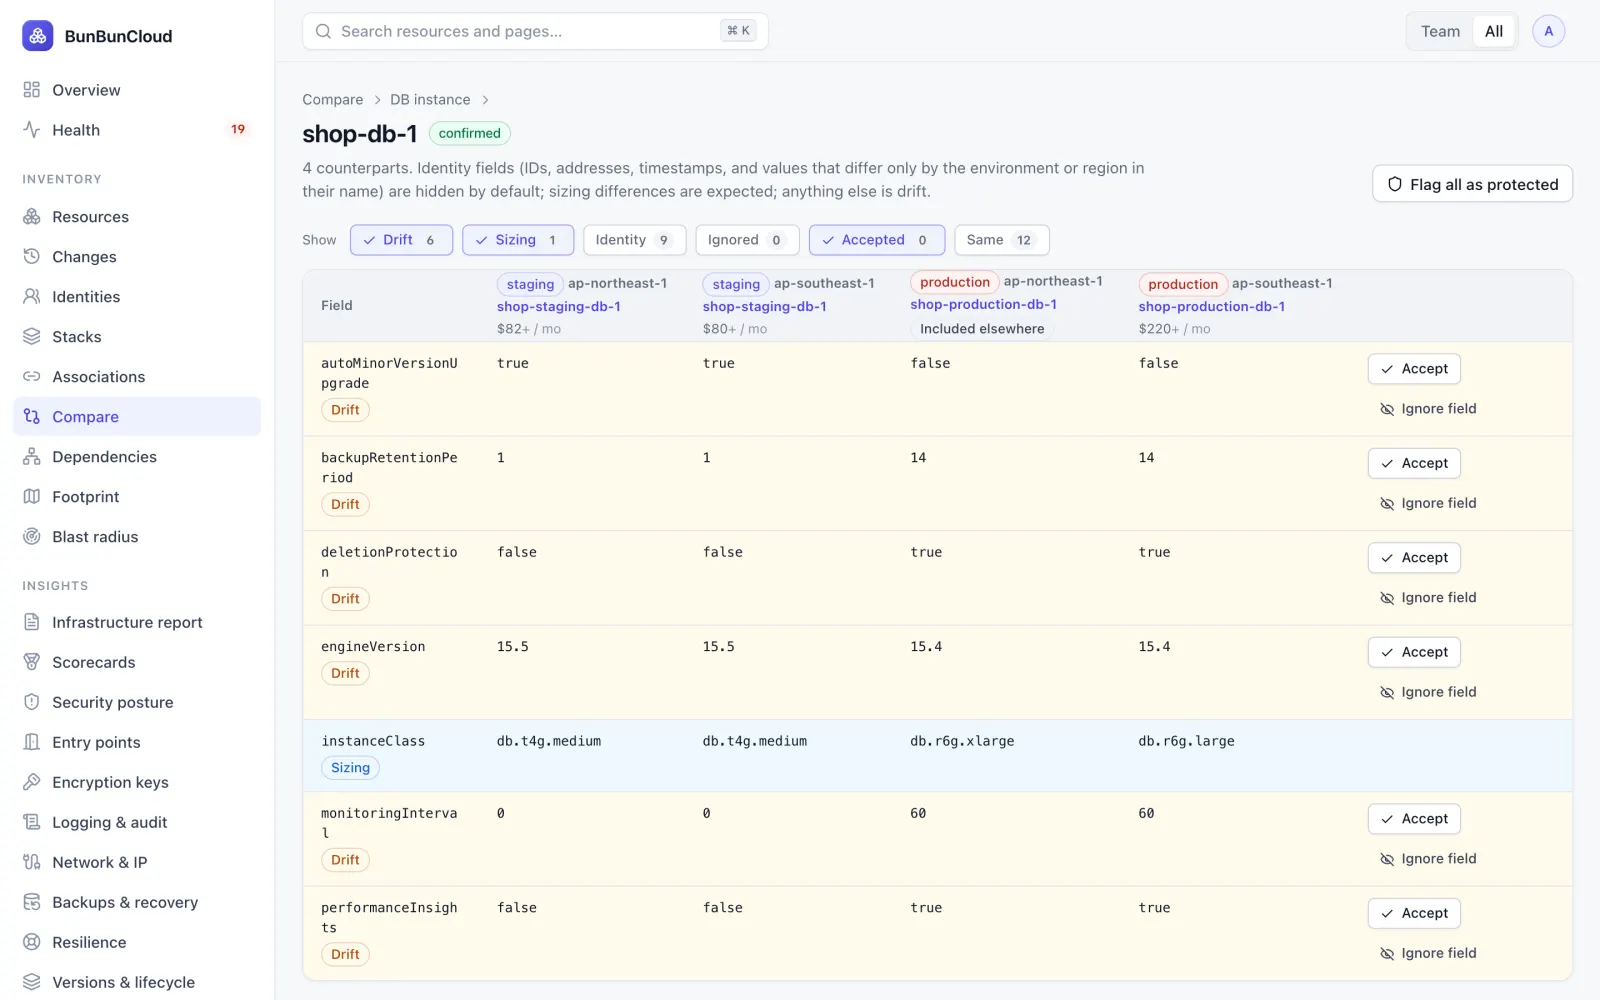Open shop-staging-db-1 link in ap-northeast-1 column
This screenshot has height=1000, width=1600.
coord(558,307)
